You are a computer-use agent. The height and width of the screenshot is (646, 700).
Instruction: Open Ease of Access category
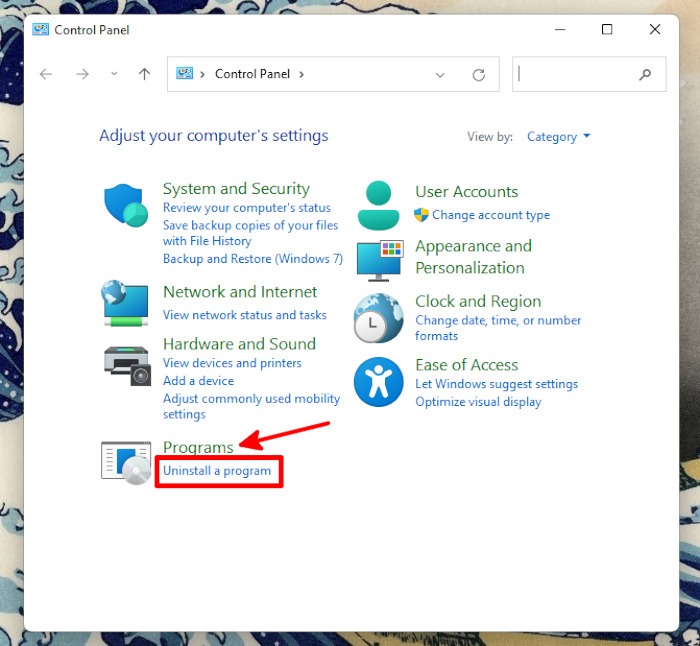pyautogui.click(x=467, y=365)
